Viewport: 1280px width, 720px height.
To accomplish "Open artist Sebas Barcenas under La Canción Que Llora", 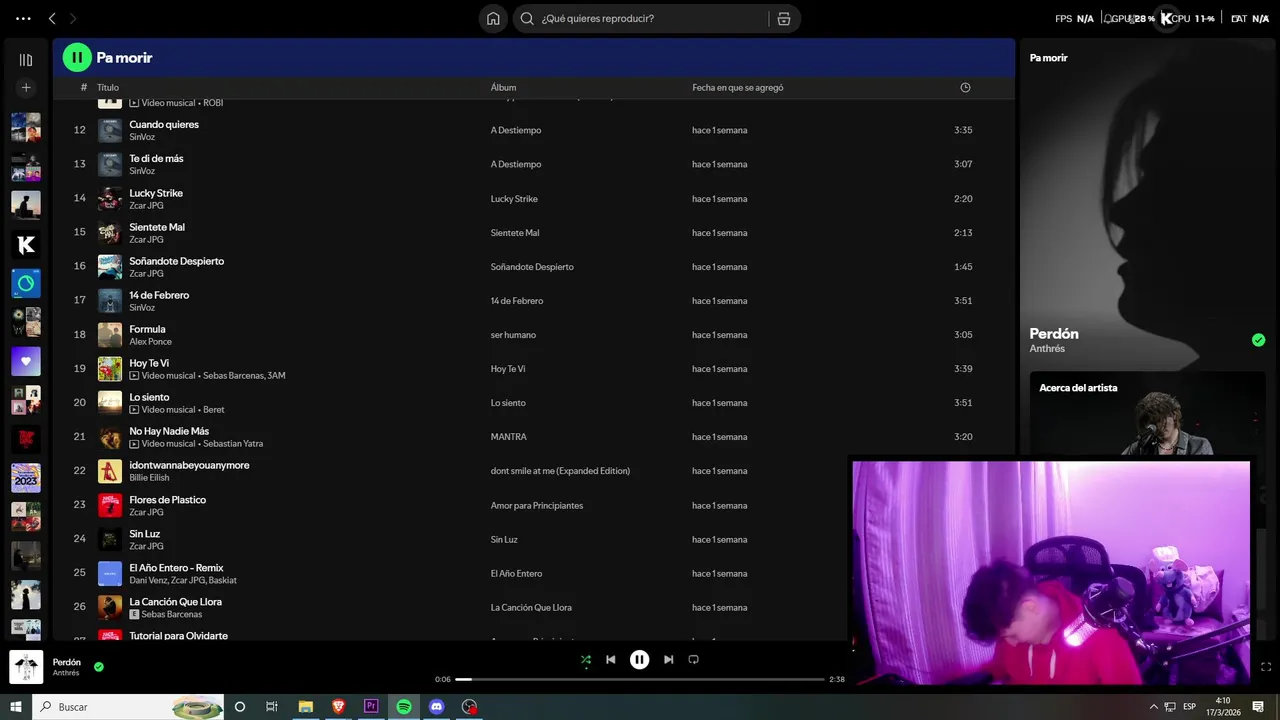I will click(172, 614).
